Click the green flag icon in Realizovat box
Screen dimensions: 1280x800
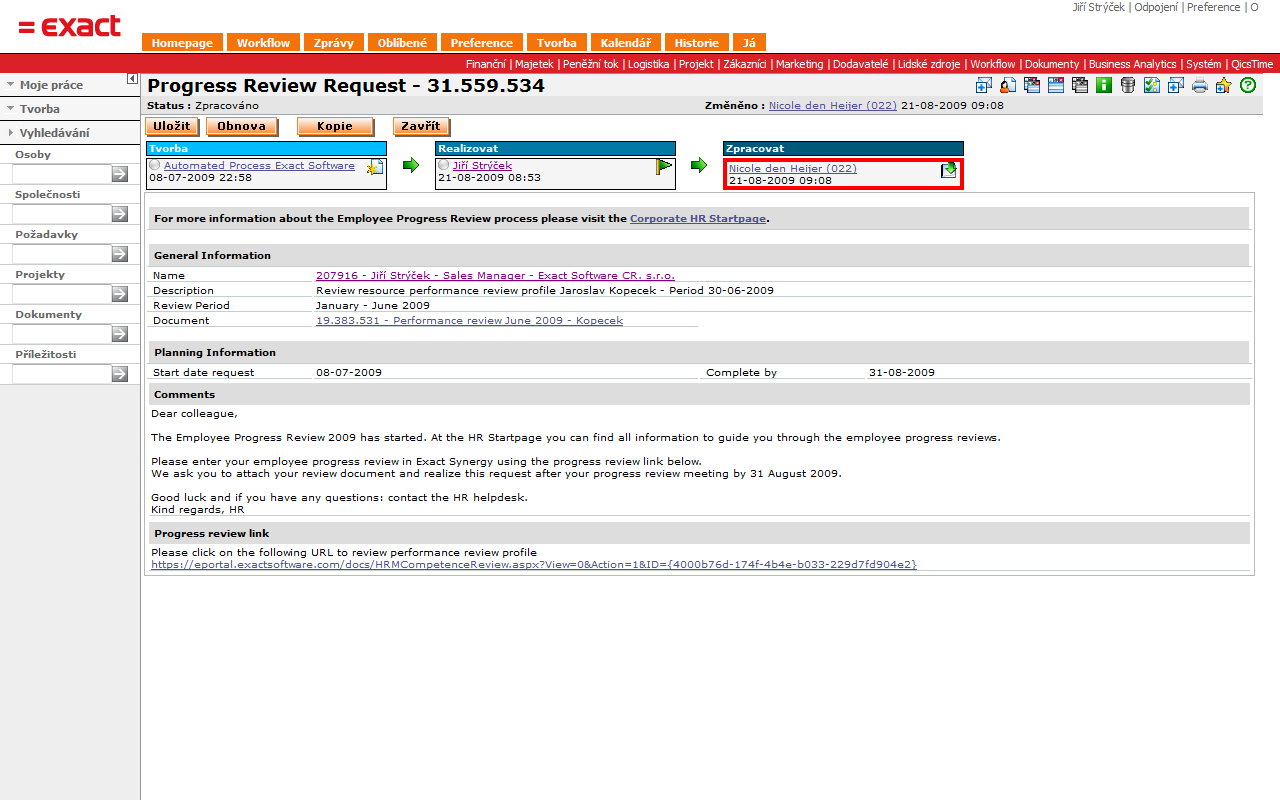664,167
